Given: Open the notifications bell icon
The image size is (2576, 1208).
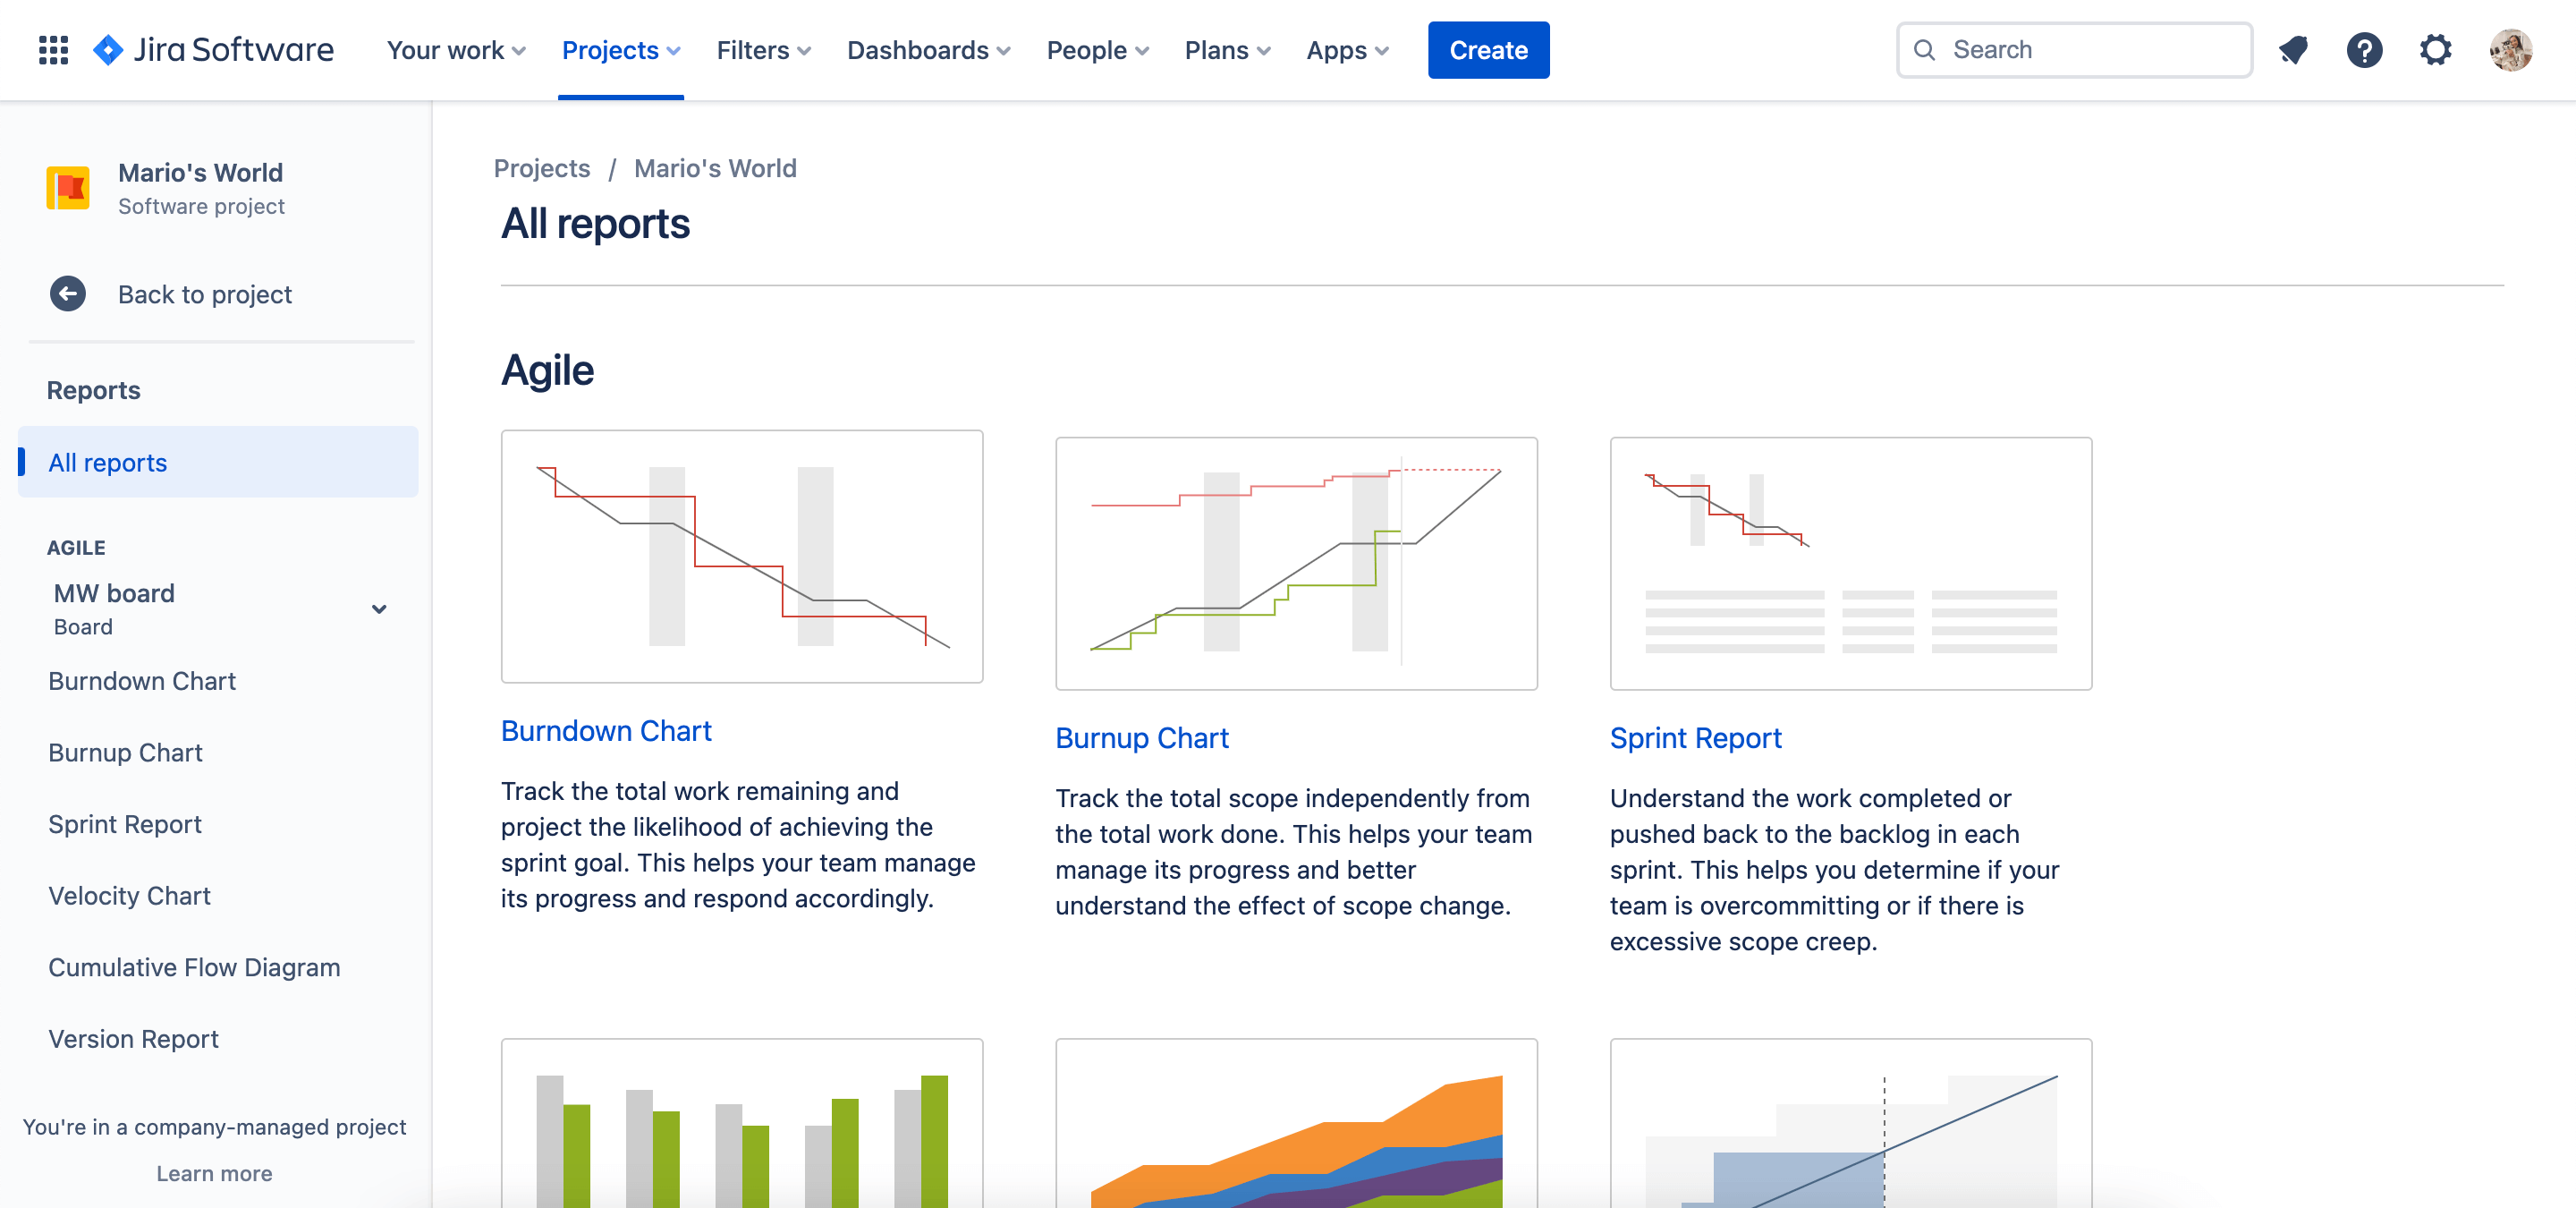Looking at the screenshot, I should coord(2293,47).
